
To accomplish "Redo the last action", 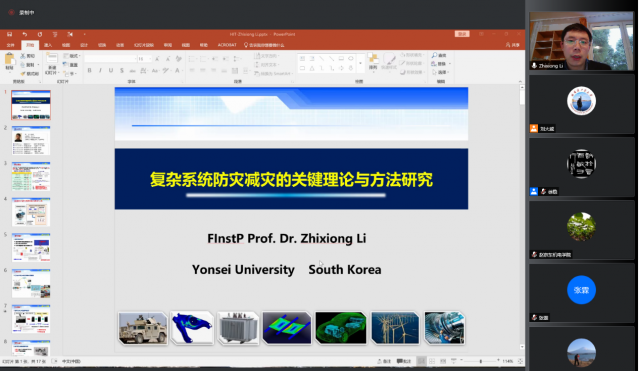I will pos(40,34).
